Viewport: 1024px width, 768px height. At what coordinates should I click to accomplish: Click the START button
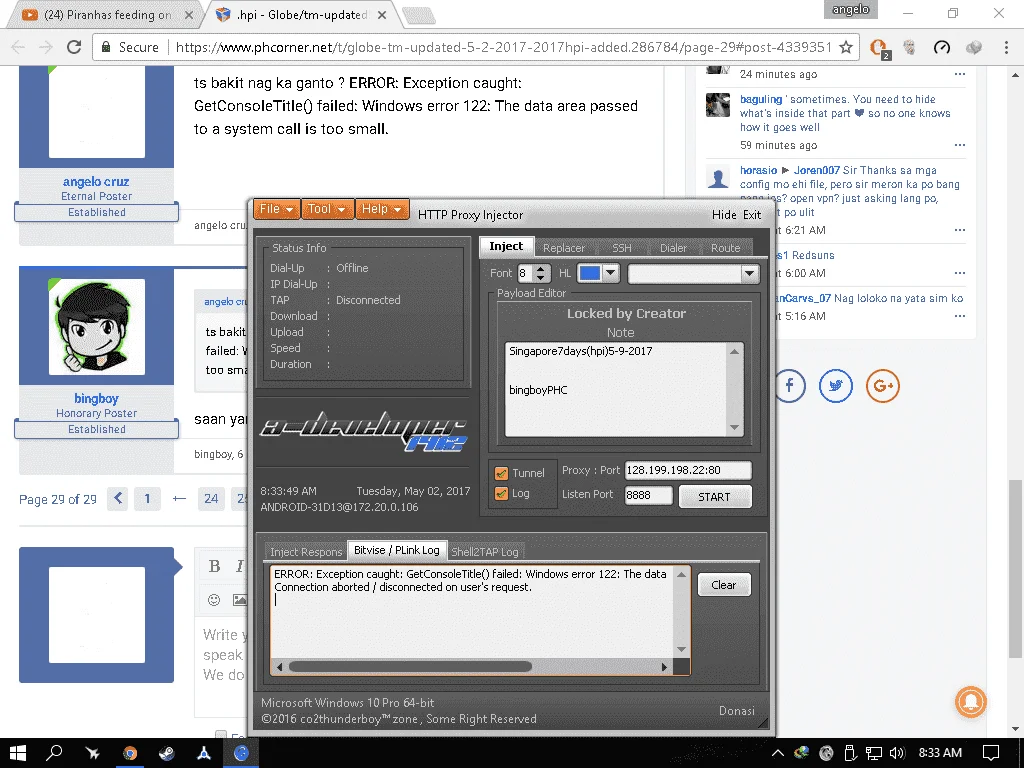(x=714, y=497)
